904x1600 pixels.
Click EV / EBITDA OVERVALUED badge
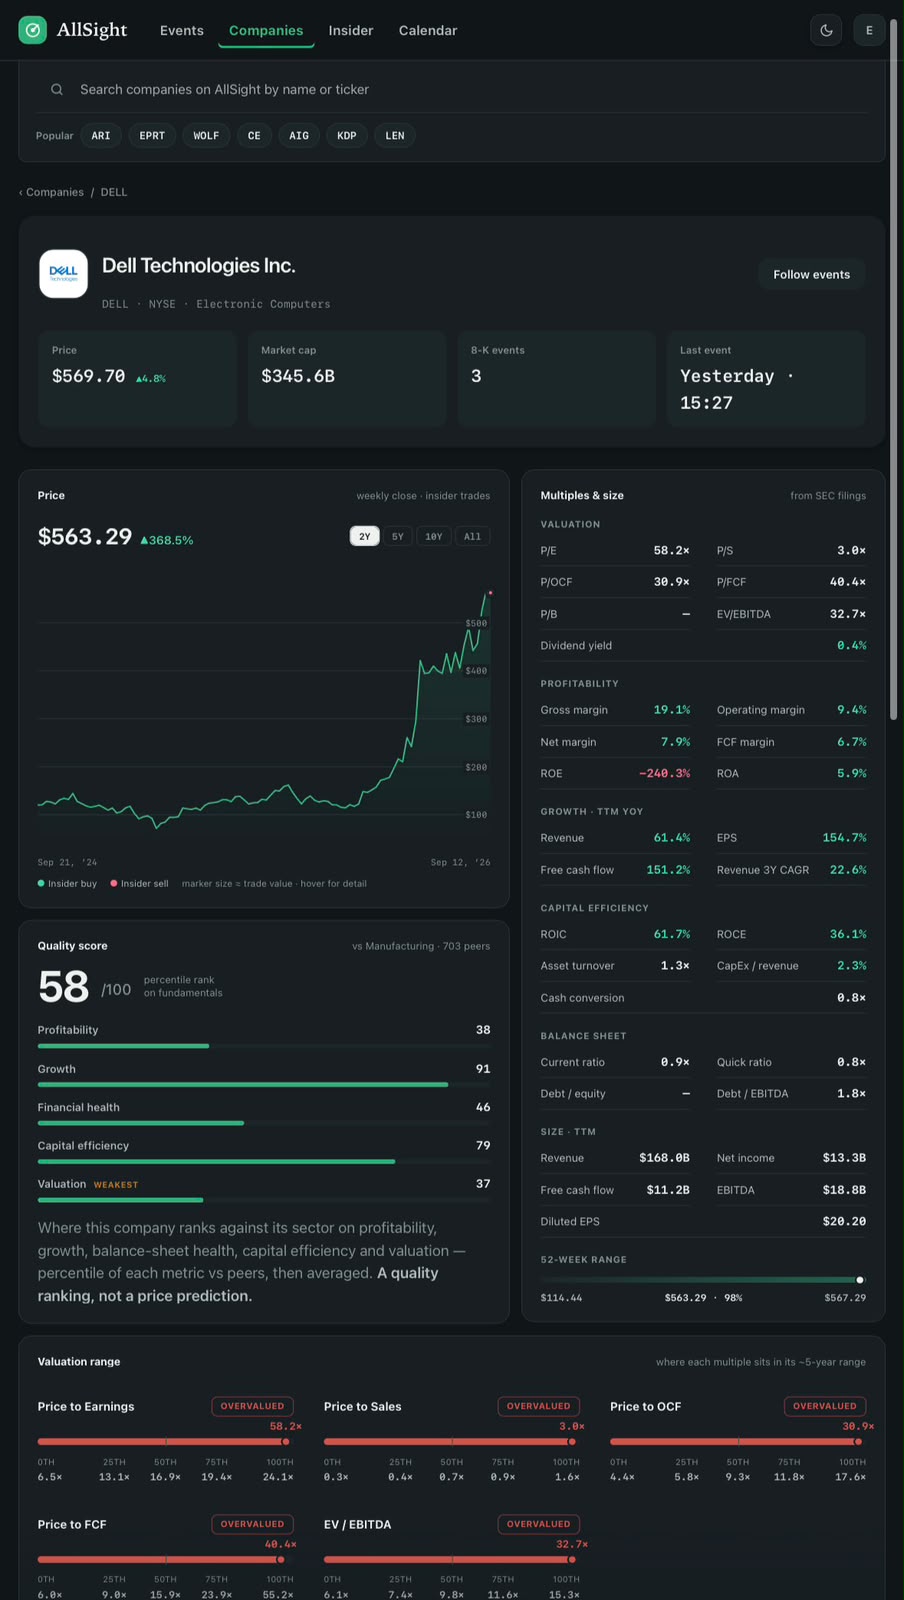pyautogui.click(x=538, y=1524)
